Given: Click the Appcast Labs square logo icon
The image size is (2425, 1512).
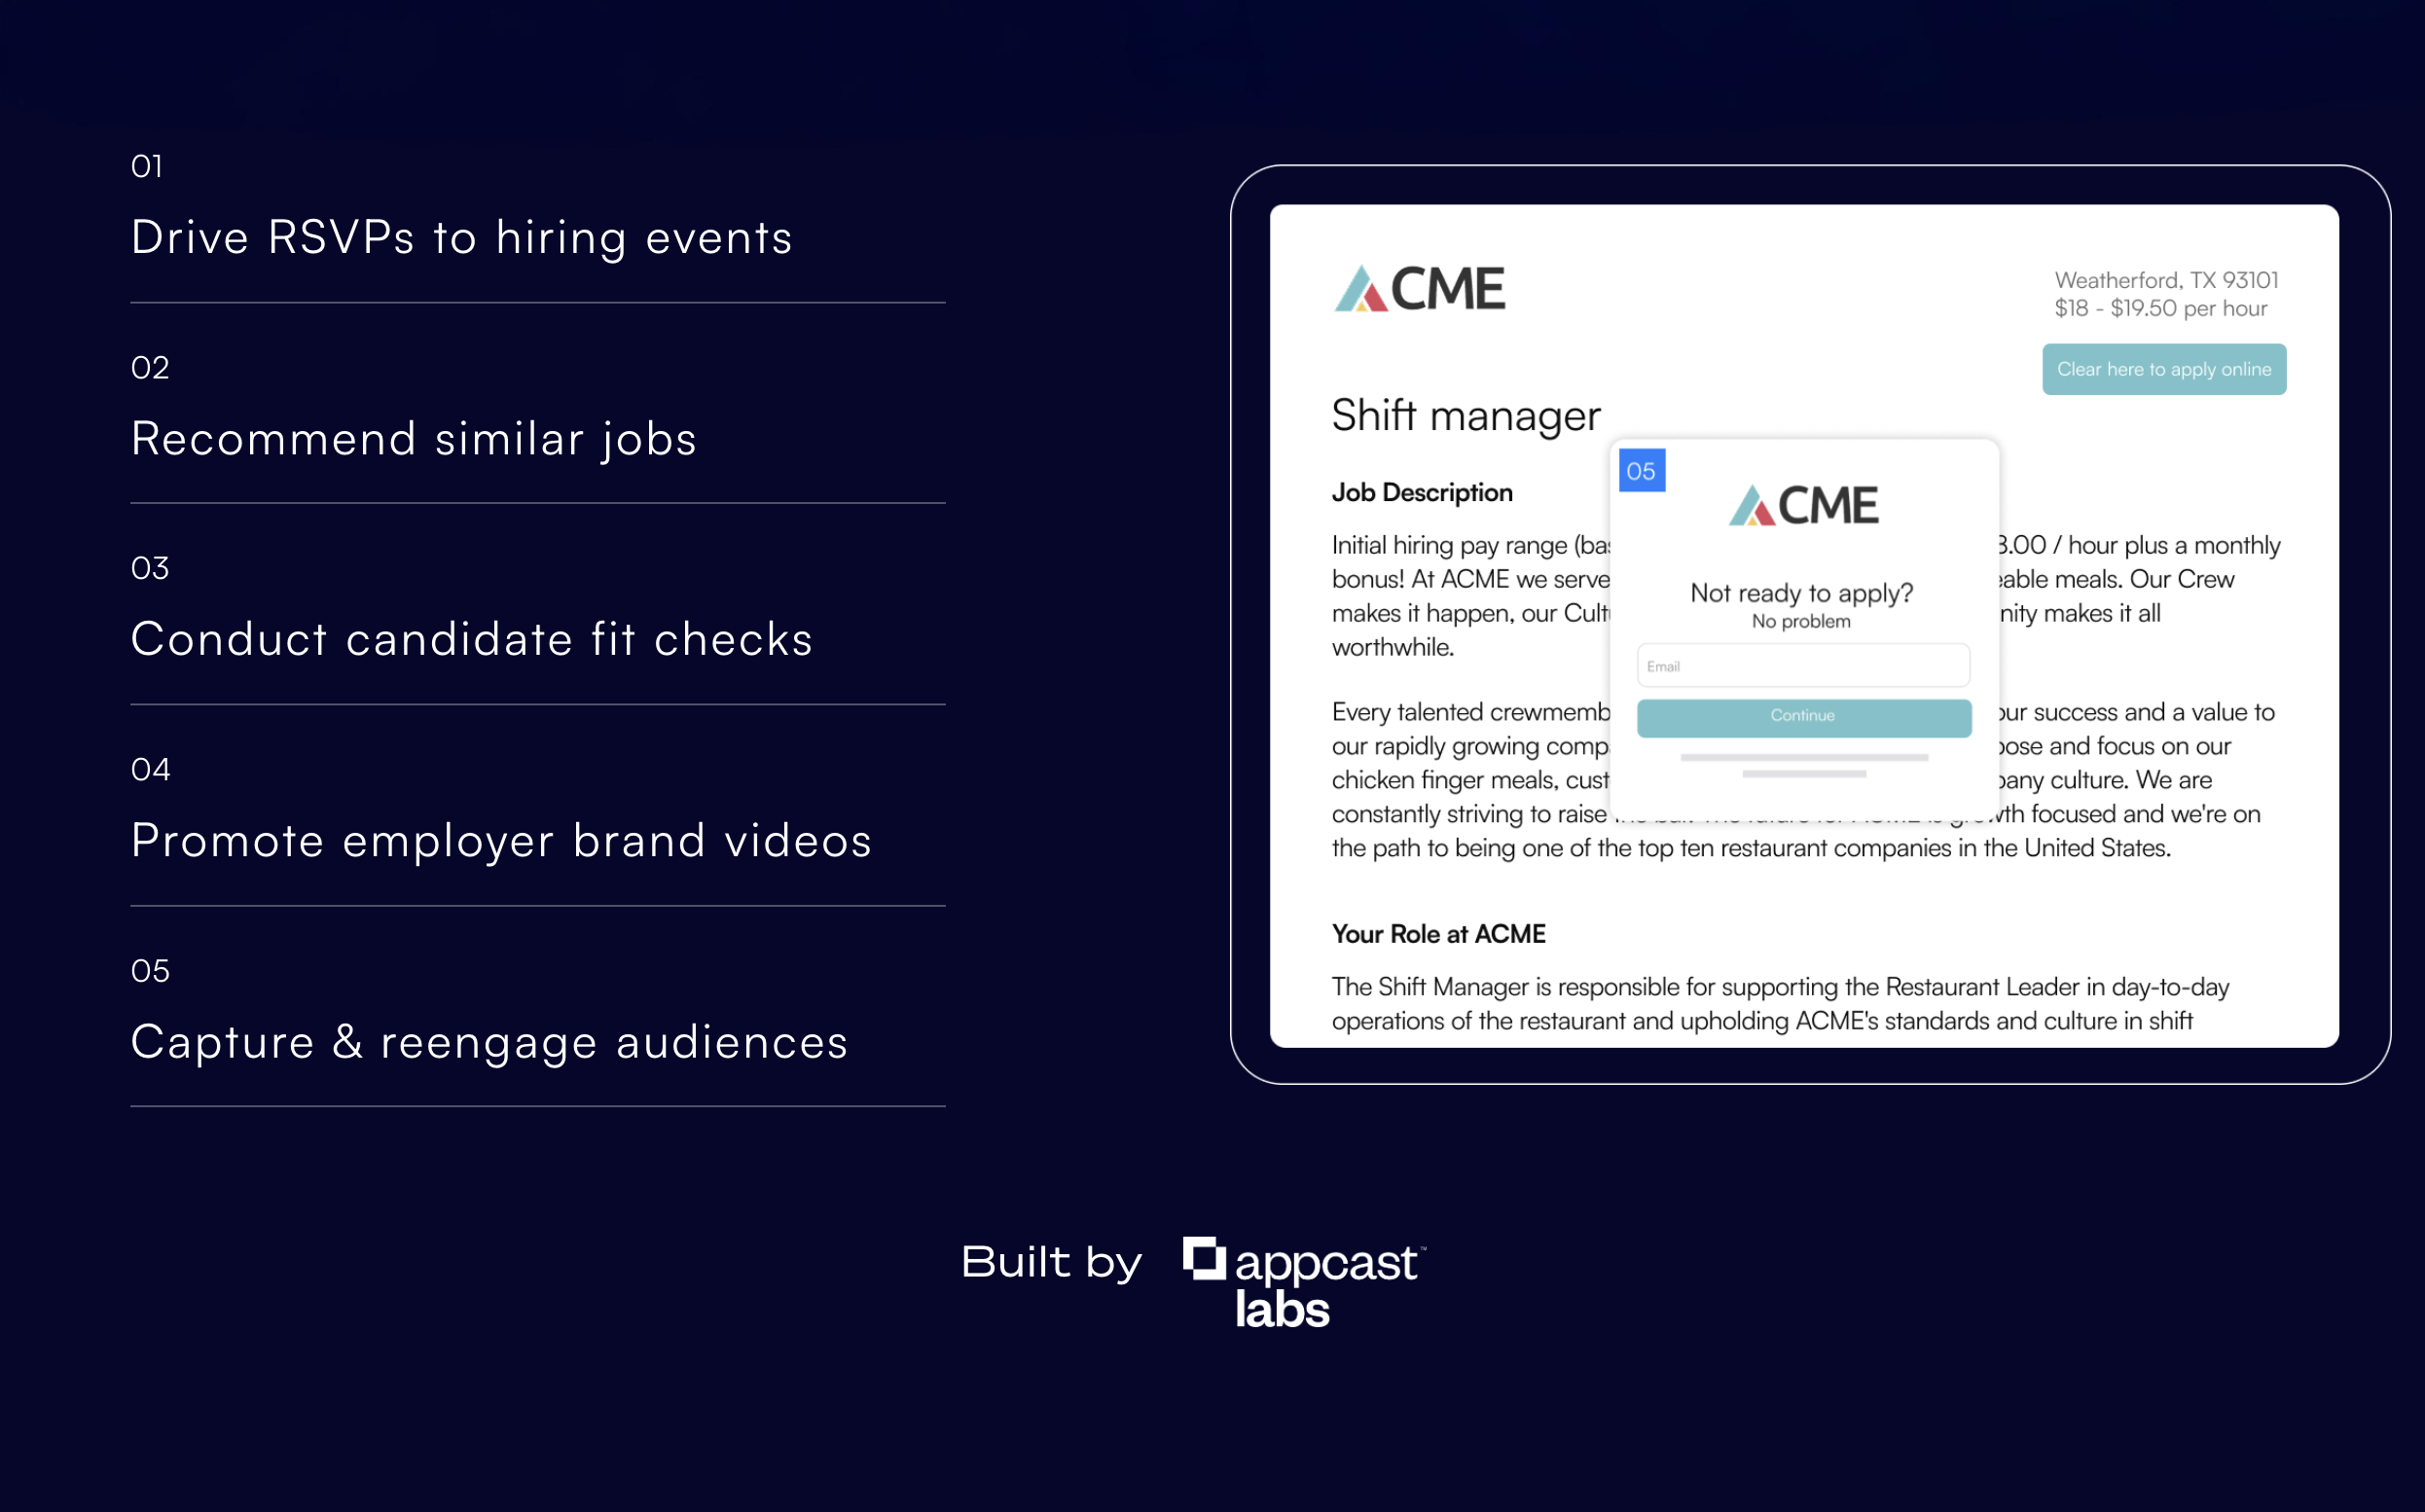Looking at the screenshot, I should tap(1203, 1258).
